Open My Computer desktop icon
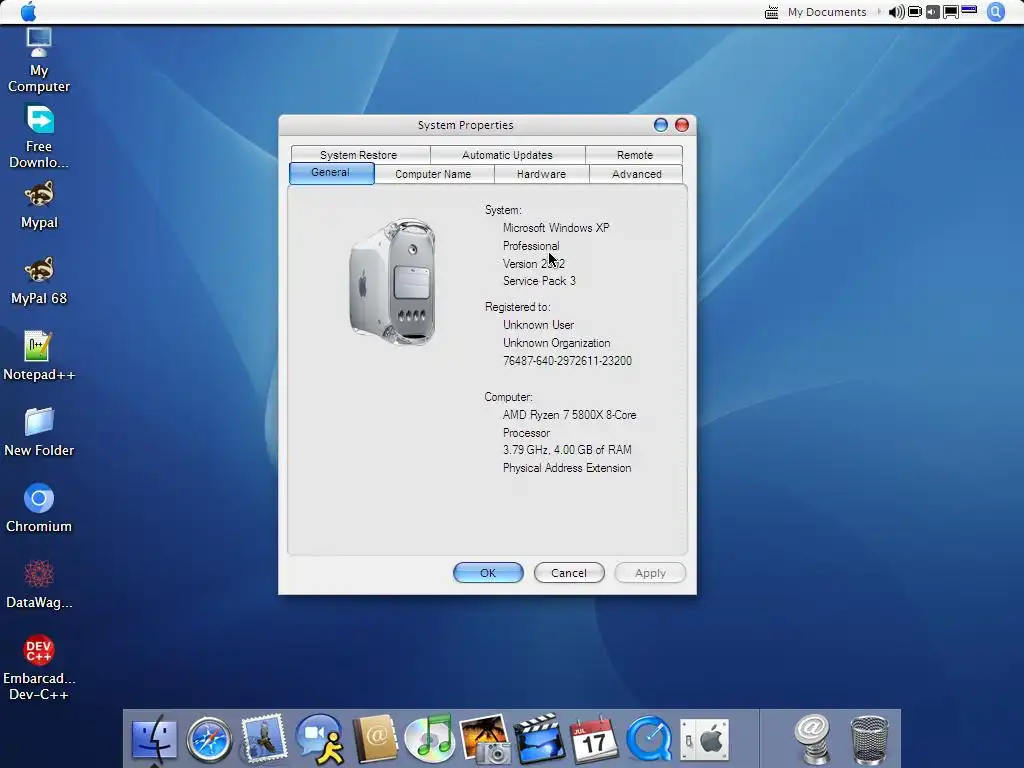1024x768 pixels. (39, 61)
